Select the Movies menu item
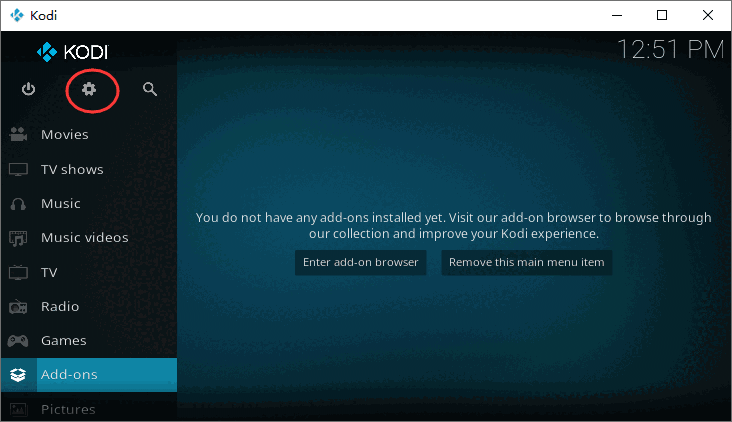Image resolution: width=732 pixels, height=422 pixels. tap(89, 134)
